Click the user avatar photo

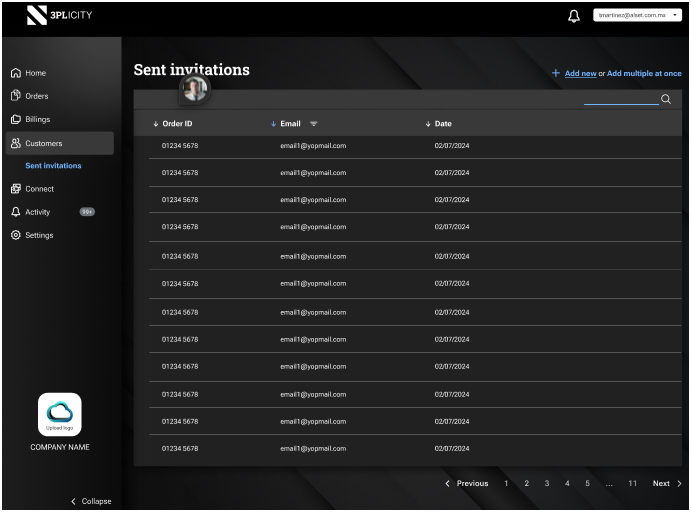(x=195, y=89)
